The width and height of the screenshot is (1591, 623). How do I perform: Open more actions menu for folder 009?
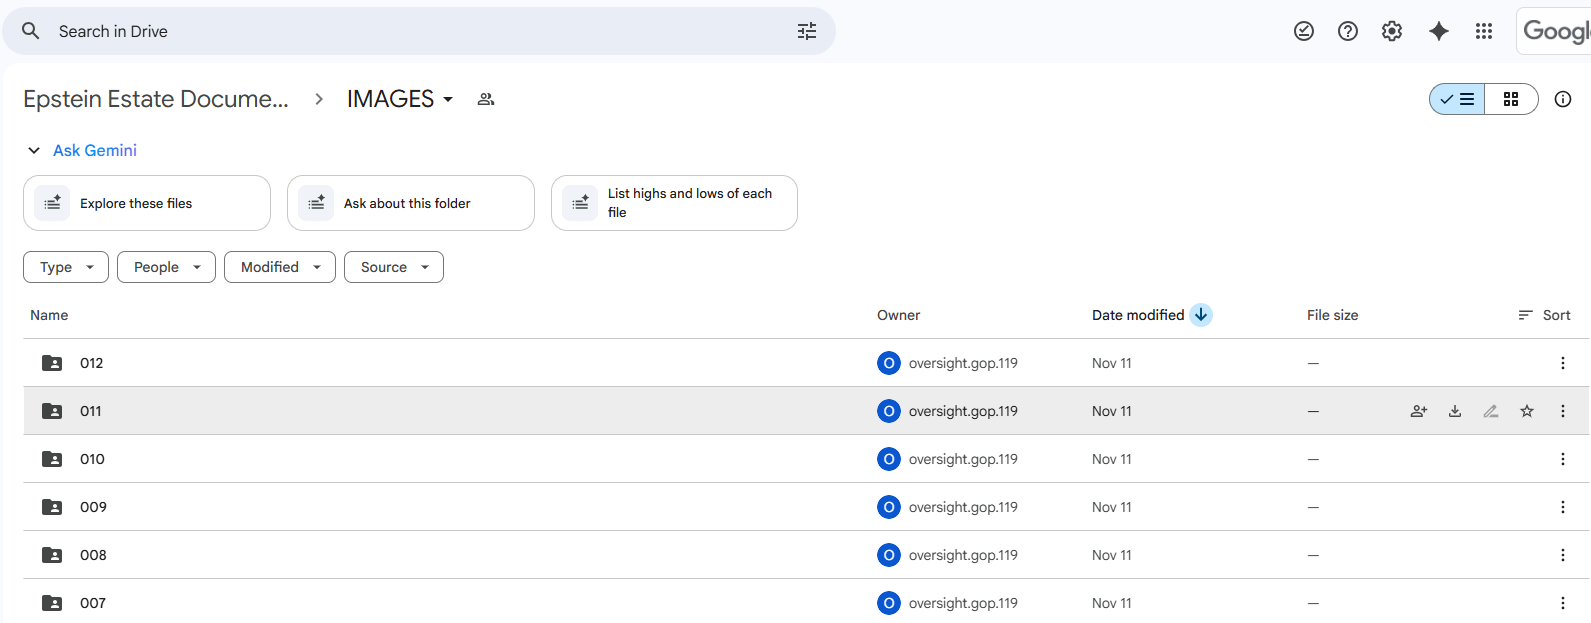(1563, 507)
